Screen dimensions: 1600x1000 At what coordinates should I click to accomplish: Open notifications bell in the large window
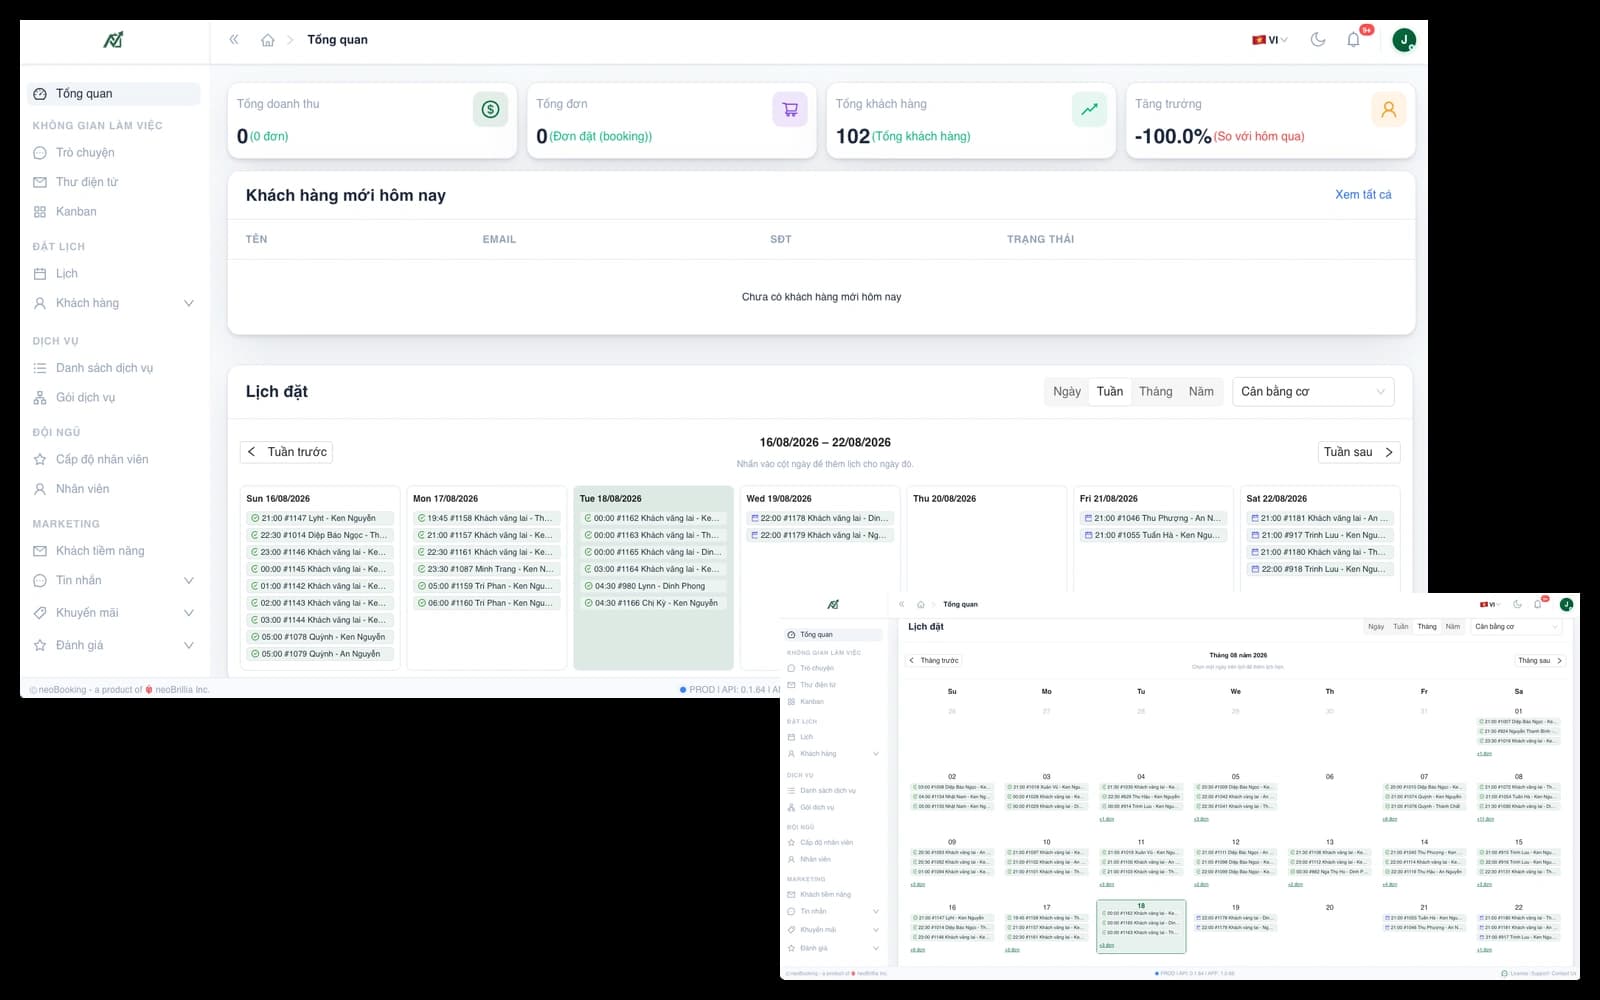pyautogui.click(x=1353, y=40)
